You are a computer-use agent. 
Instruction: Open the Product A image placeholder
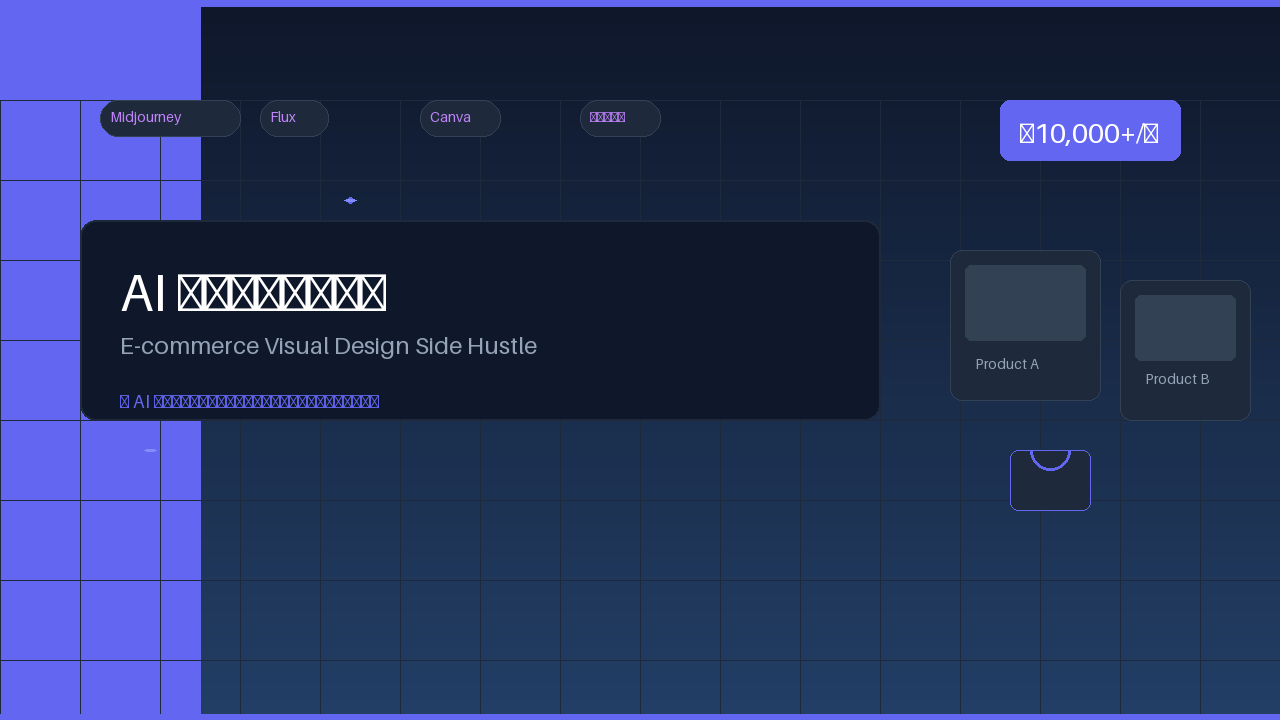click(1025, 303)
